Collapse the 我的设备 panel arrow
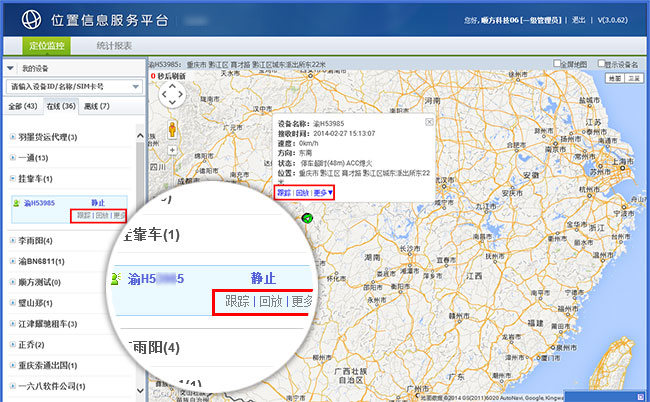Image resolution: width=650 pixels, height=402 pixels. (10, 68)
